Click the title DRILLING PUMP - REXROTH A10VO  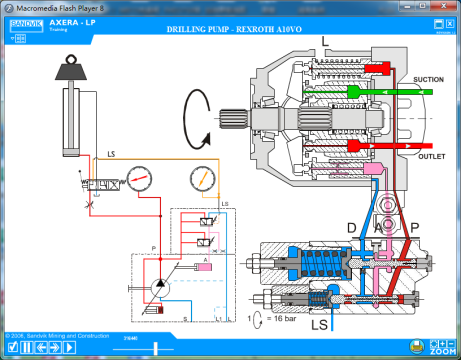[234, 29]
